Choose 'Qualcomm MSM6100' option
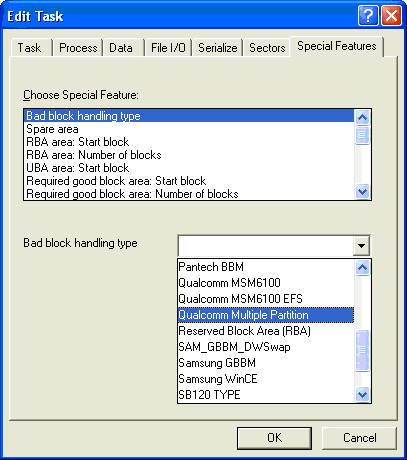This screenshot has height=460, width=407. point(266,283)
